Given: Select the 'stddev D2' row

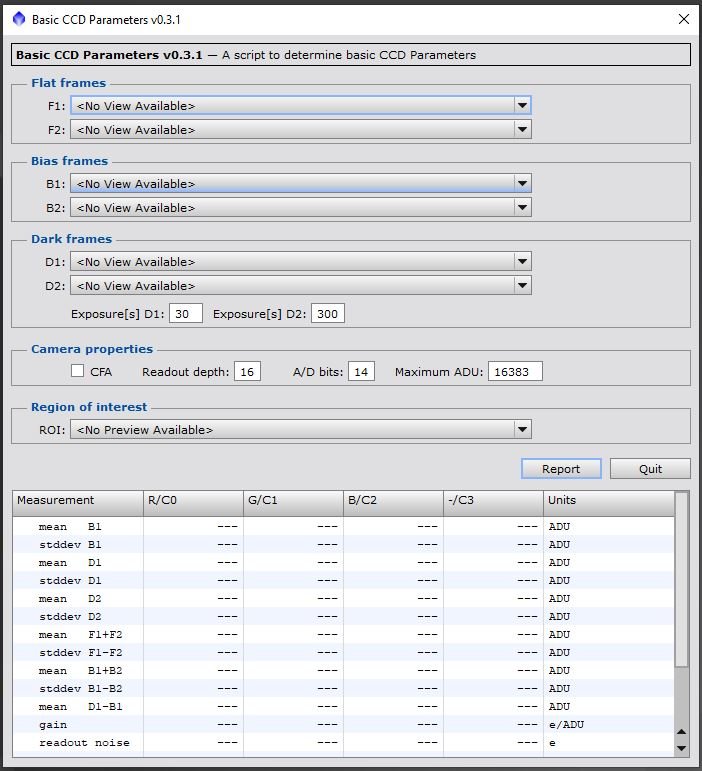Looking at the screenshot, I should coord(343,616).
